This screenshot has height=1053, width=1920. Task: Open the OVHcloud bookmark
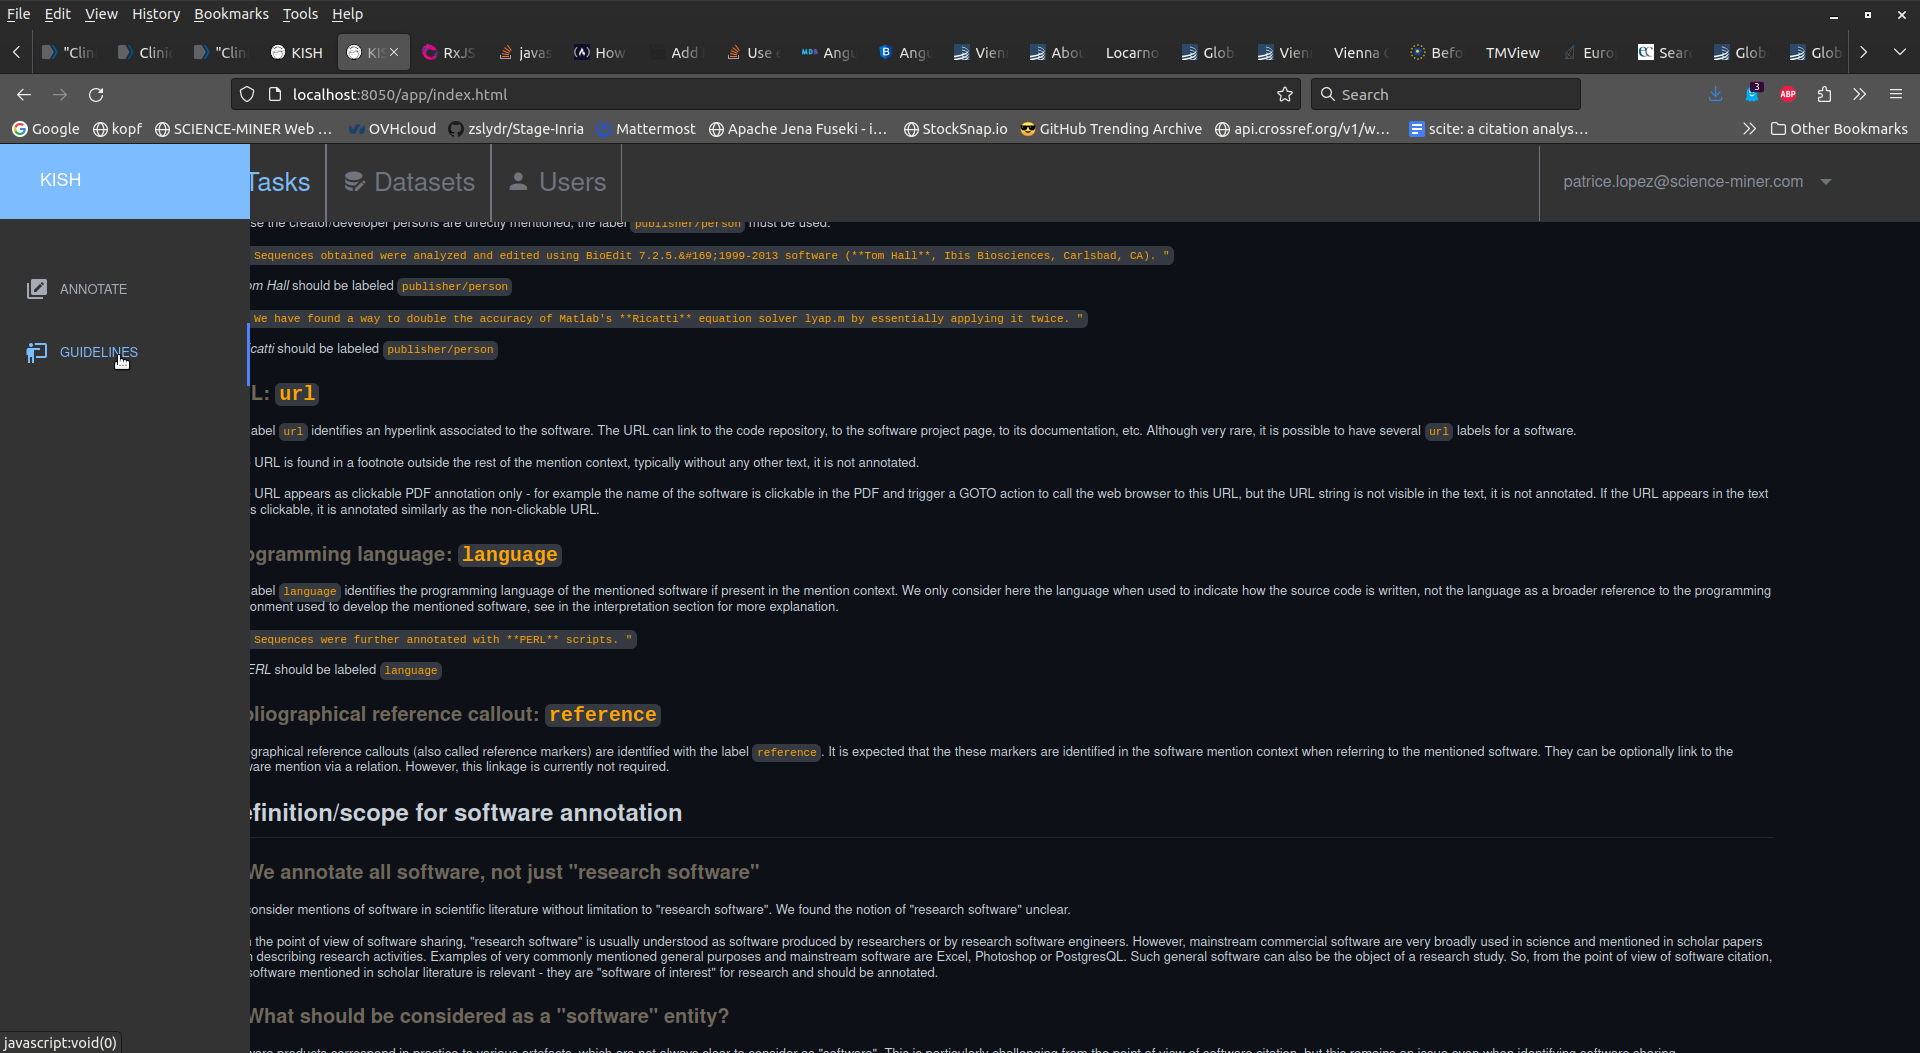point(392,129)
